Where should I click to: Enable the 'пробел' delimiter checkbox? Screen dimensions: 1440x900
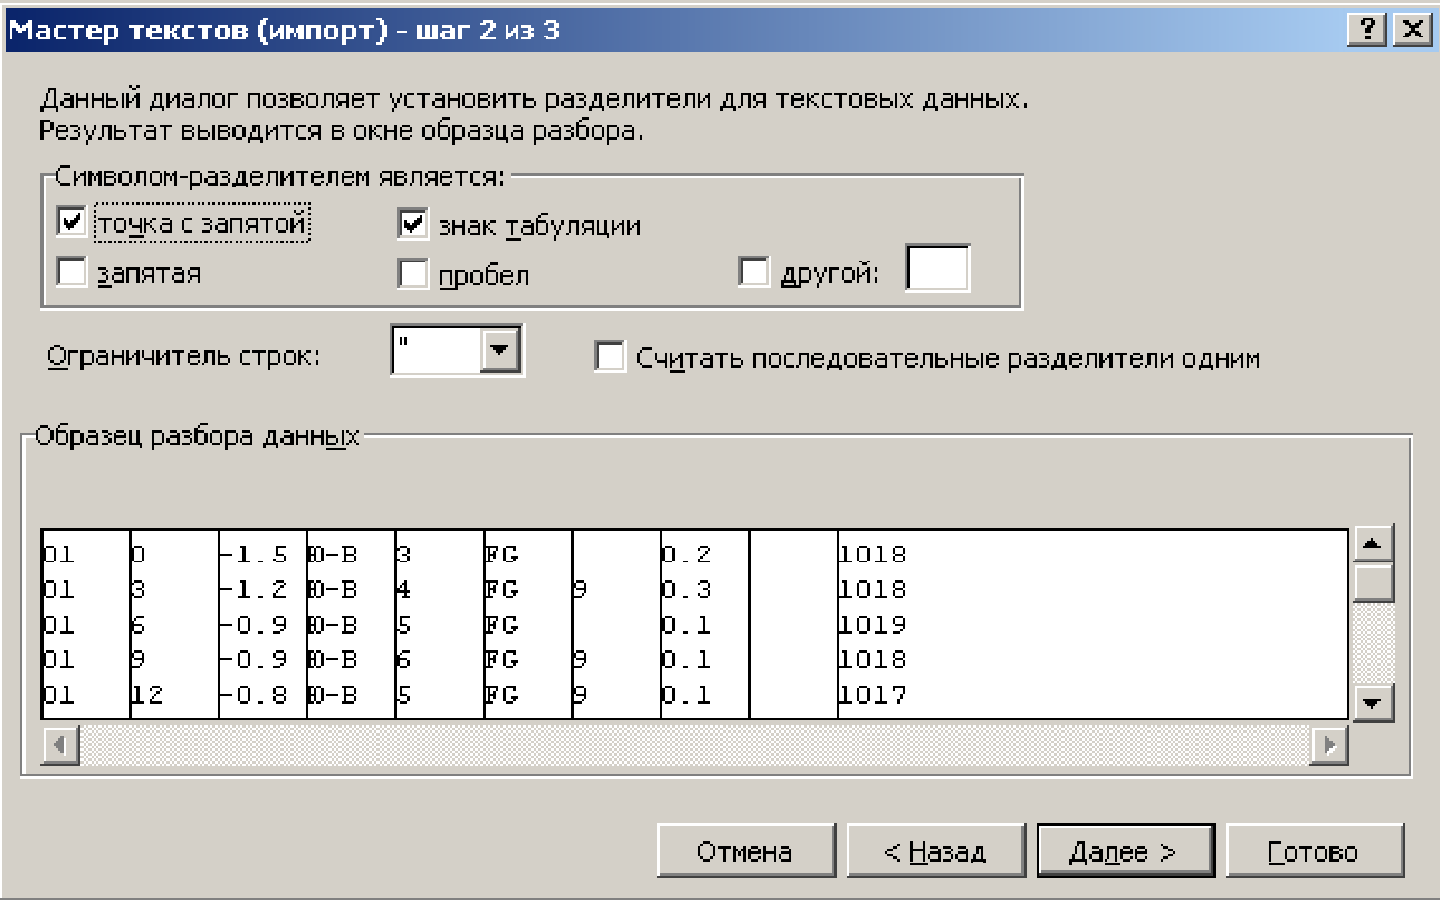(x=413, y=274)
